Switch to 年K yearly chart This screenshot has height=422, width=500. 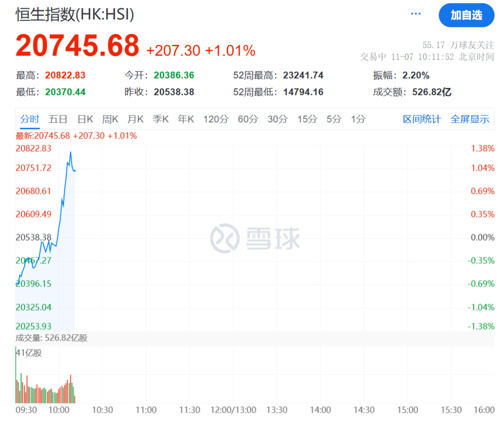(186, 119)
